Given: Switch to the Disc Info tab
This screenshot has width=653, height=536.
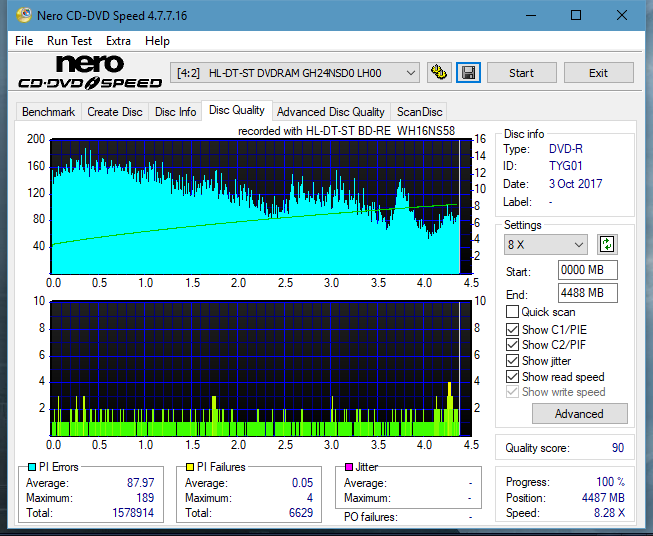Looking at the screenshot, I should (175, 112).
